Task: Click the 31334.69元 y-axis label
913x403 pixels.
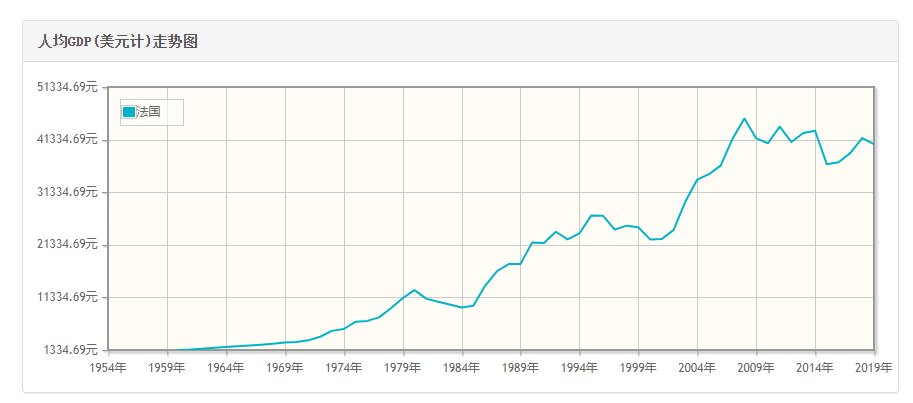Action: pyautogui.click(x=67, y=192)
